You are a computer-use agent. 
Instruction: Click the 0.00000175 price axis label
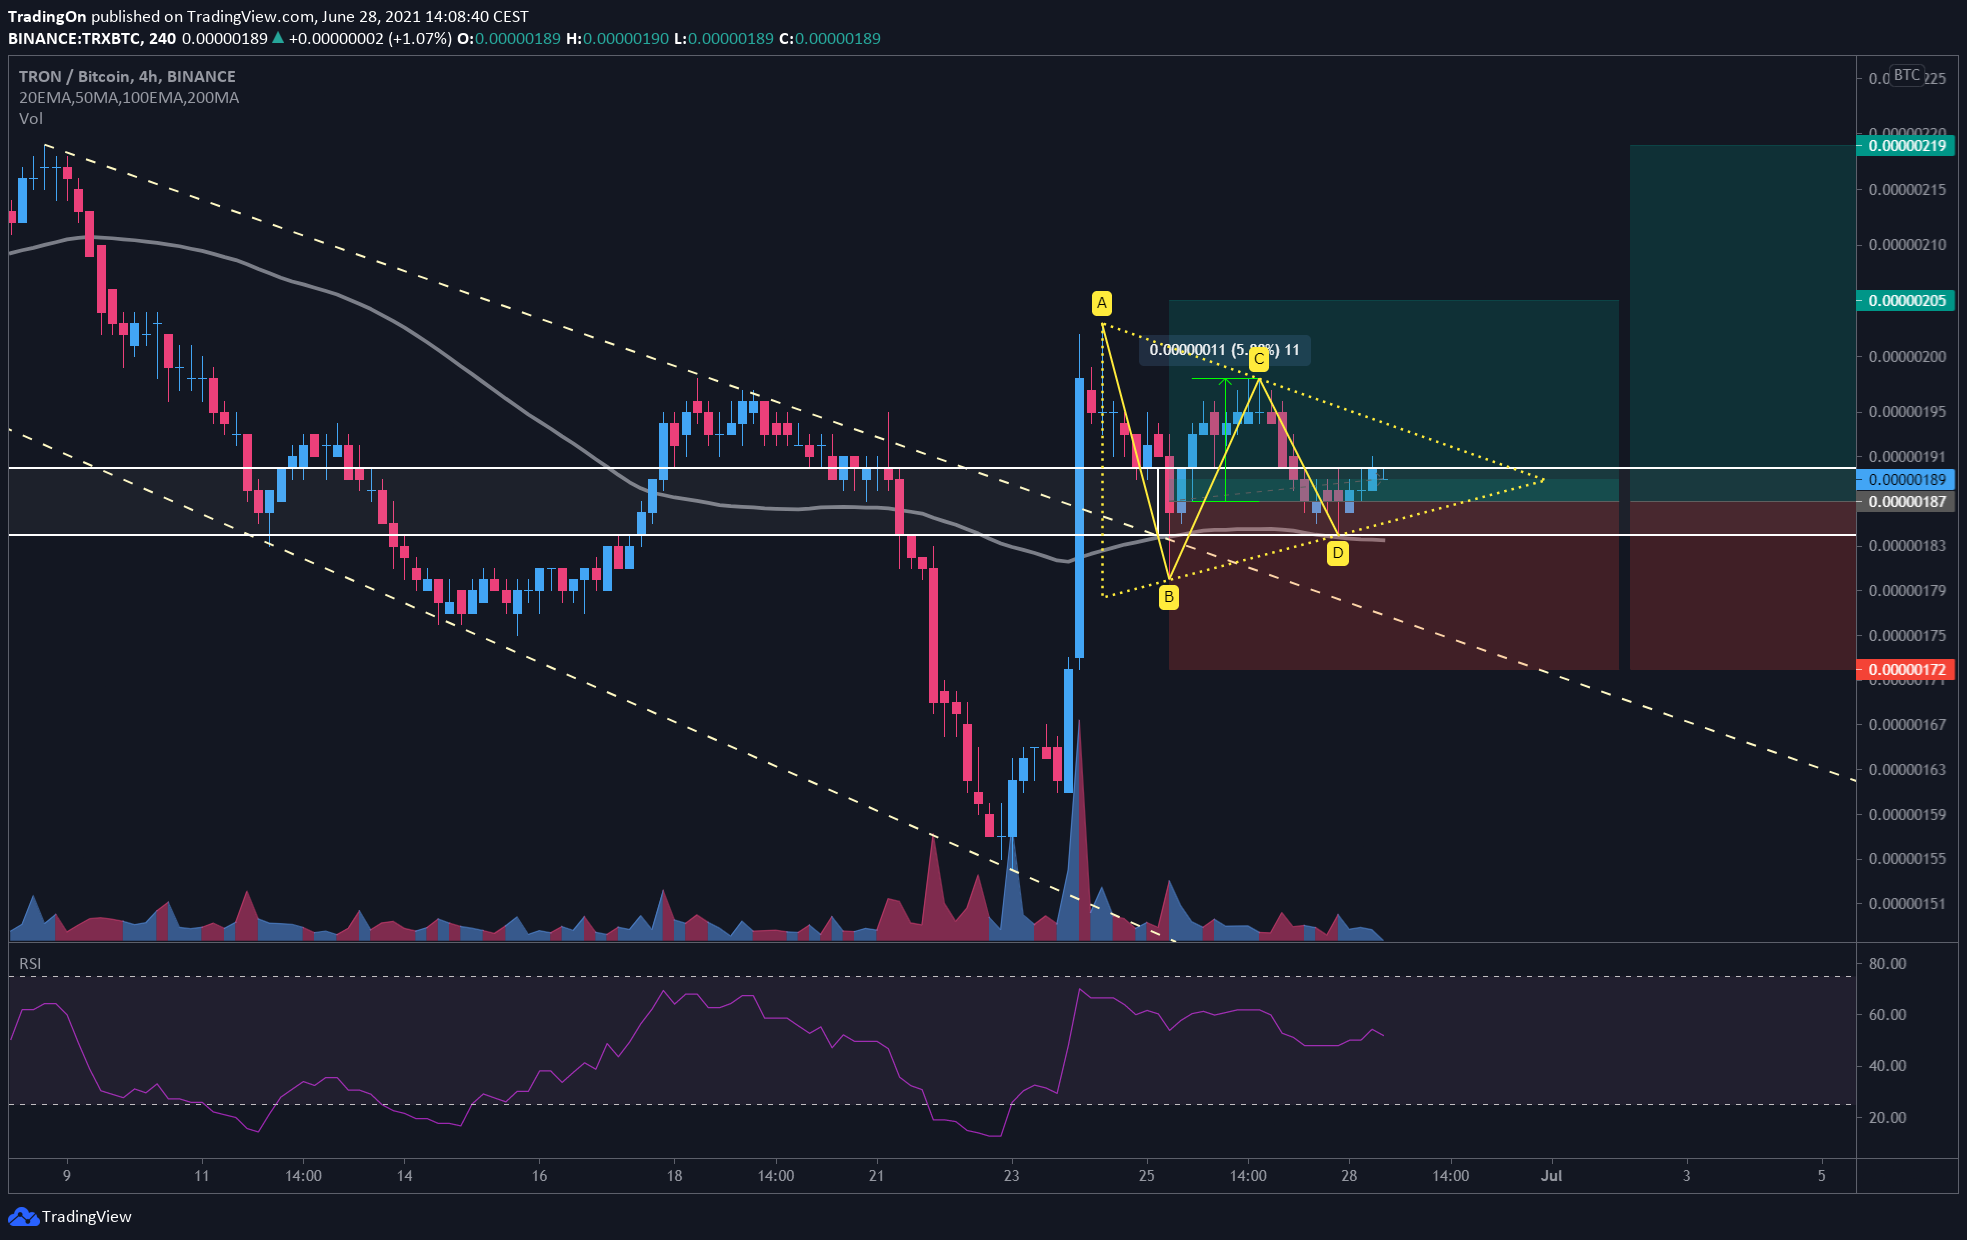click(x=1907, y=636)
